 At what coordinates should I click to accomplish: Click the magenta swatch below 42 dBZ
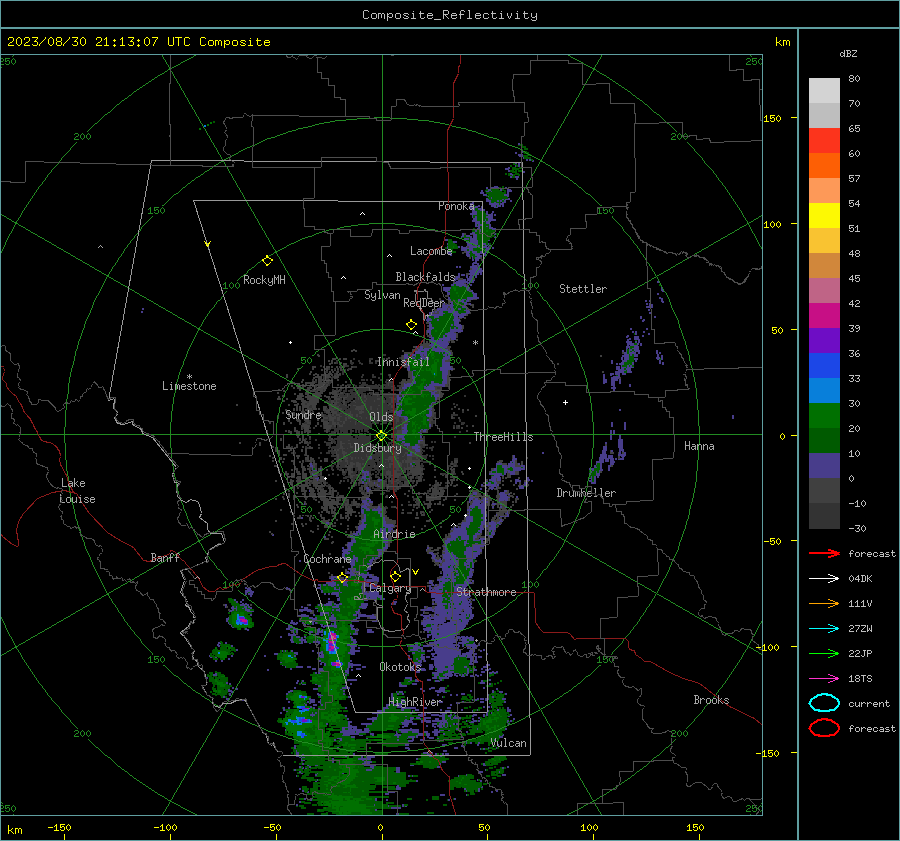pyautogui.click(x=824, y=315)
